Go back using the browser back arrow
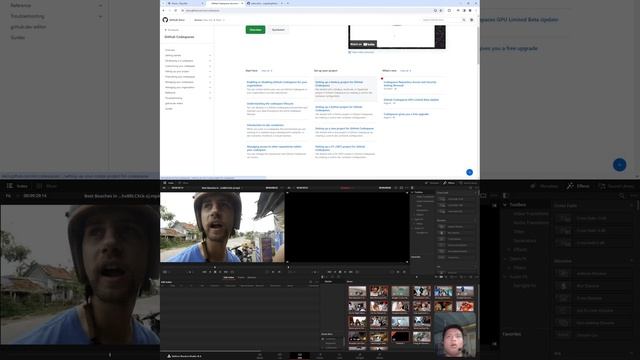The height and width of the screenshot is (360, 640). [x=164, y=10]
